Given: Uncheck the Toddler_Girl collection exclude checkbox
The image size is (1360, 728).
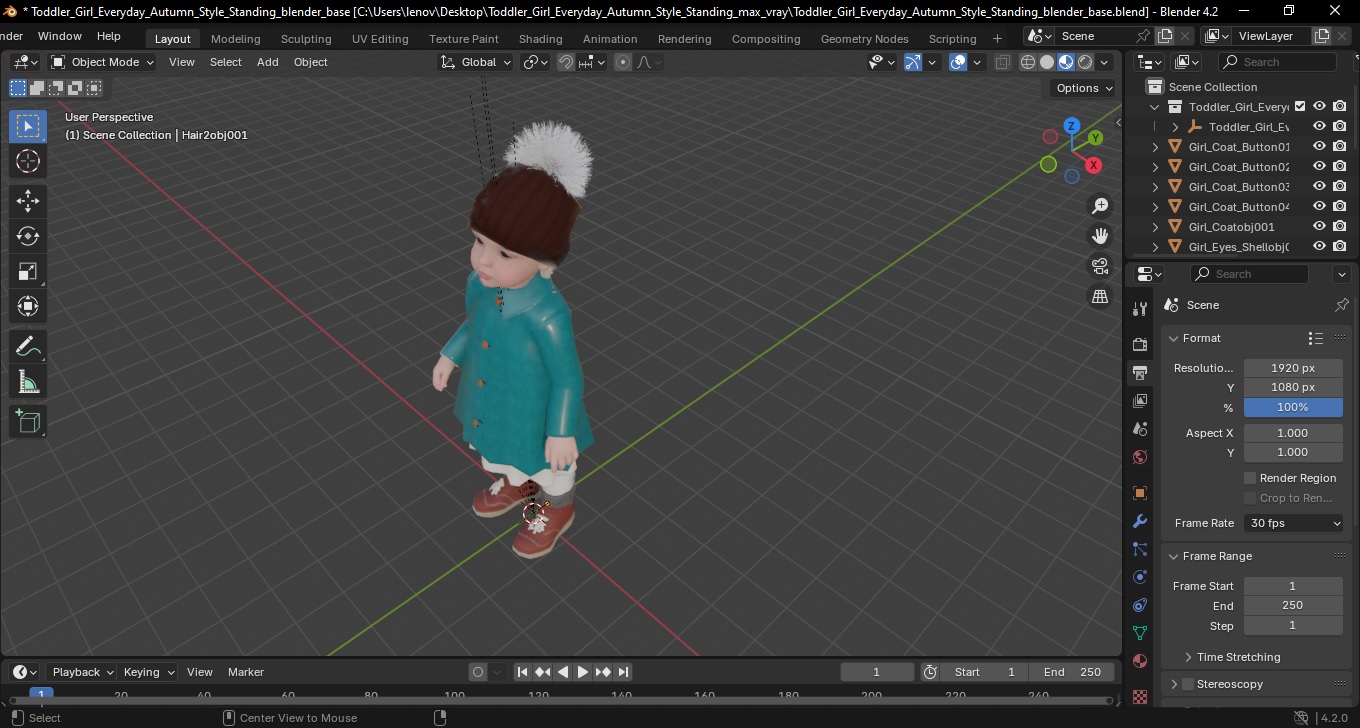Looking at the screenshot, I should click(x=1300, y=106).
